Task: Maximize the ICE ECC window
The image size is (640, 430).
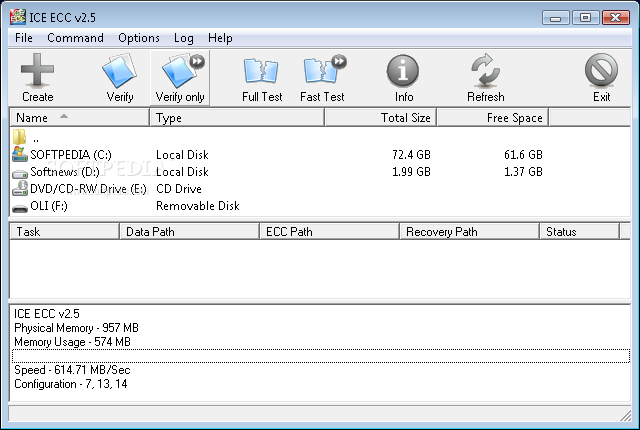Action: tap(586, 18)
